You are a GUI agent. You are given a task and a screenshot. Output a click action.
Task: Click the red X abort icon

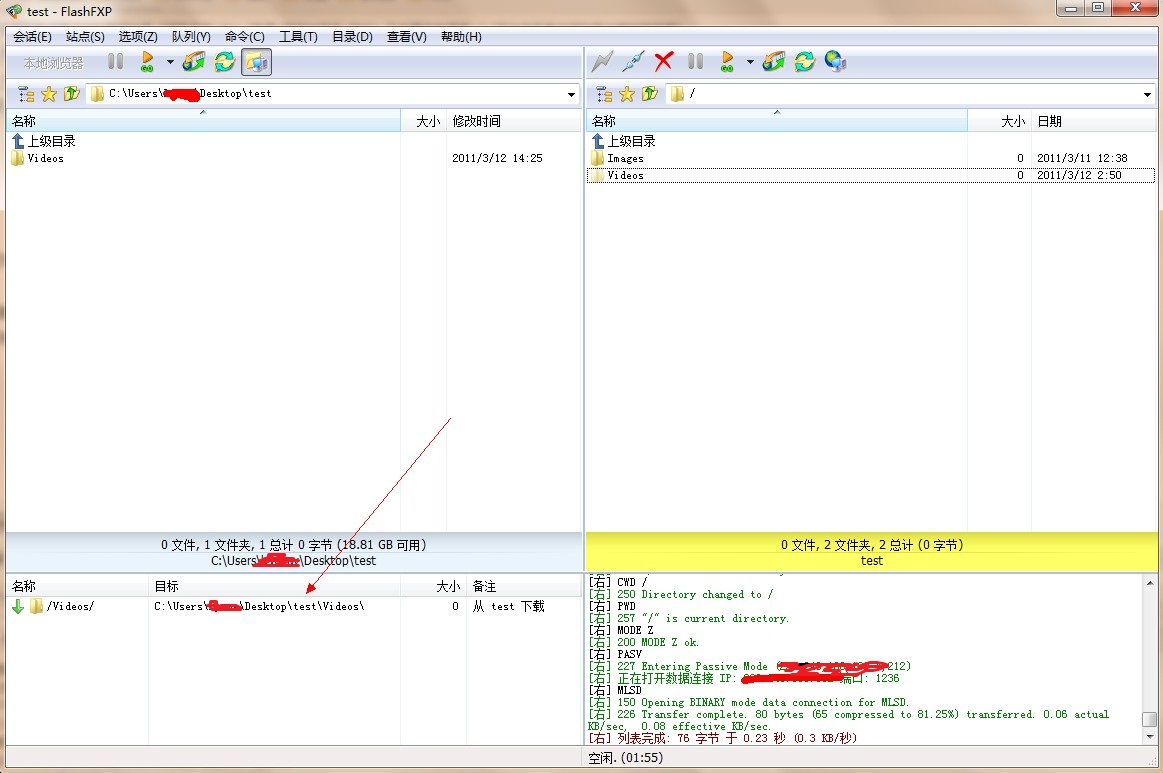point(663,62)
